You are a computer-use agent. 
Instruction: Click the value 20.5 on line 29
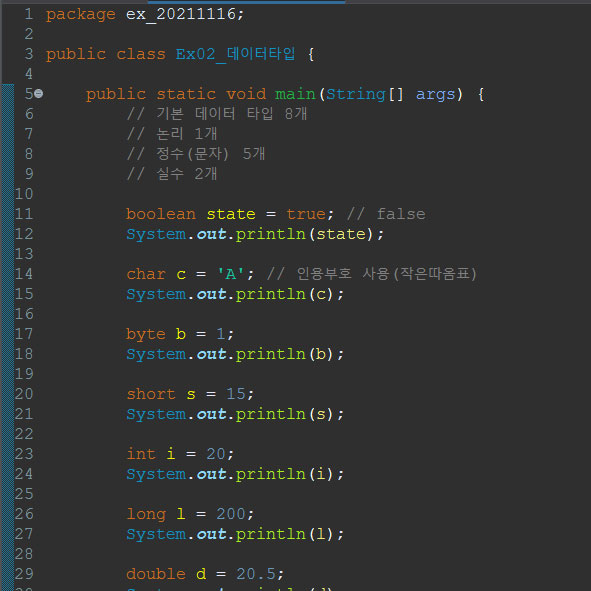[x=256, y=574]
